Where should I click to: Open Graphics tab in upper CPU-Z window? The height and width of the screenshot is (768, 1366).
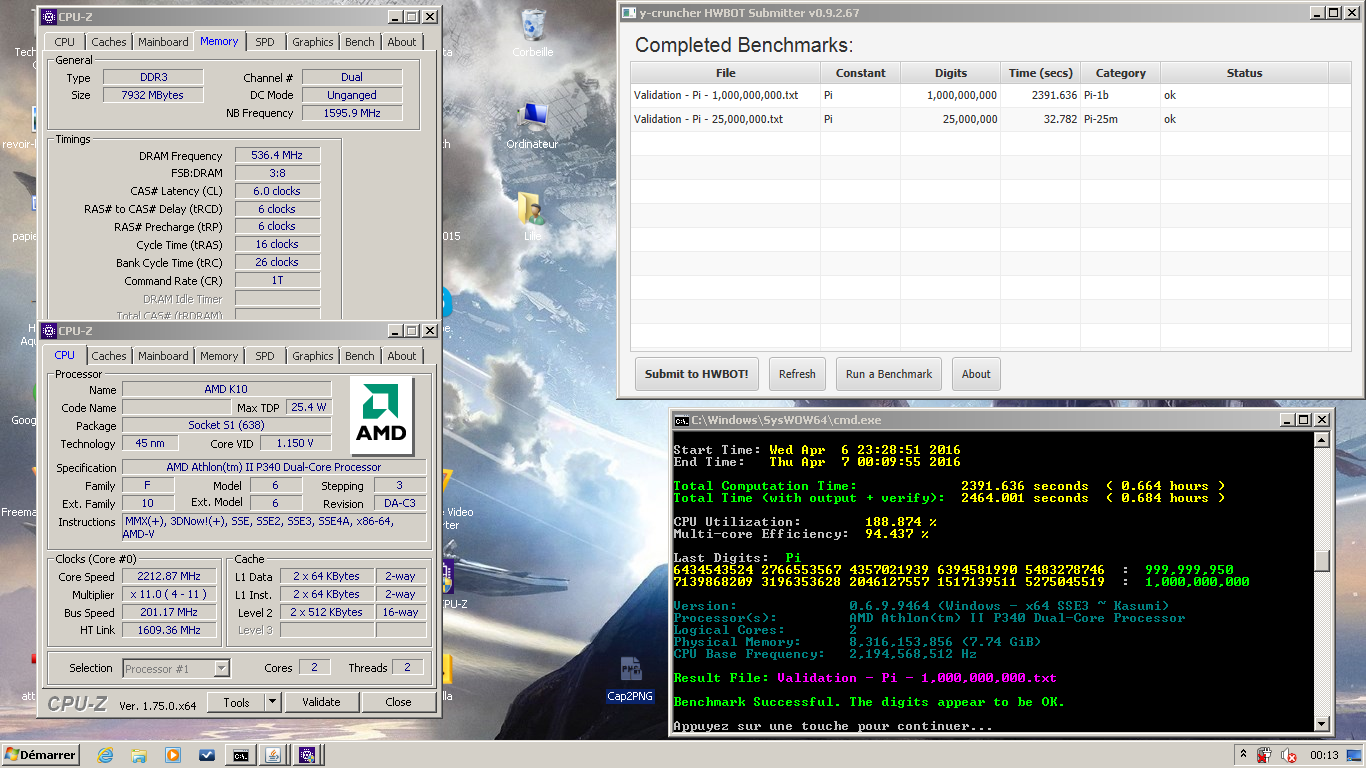pos(313,42)
